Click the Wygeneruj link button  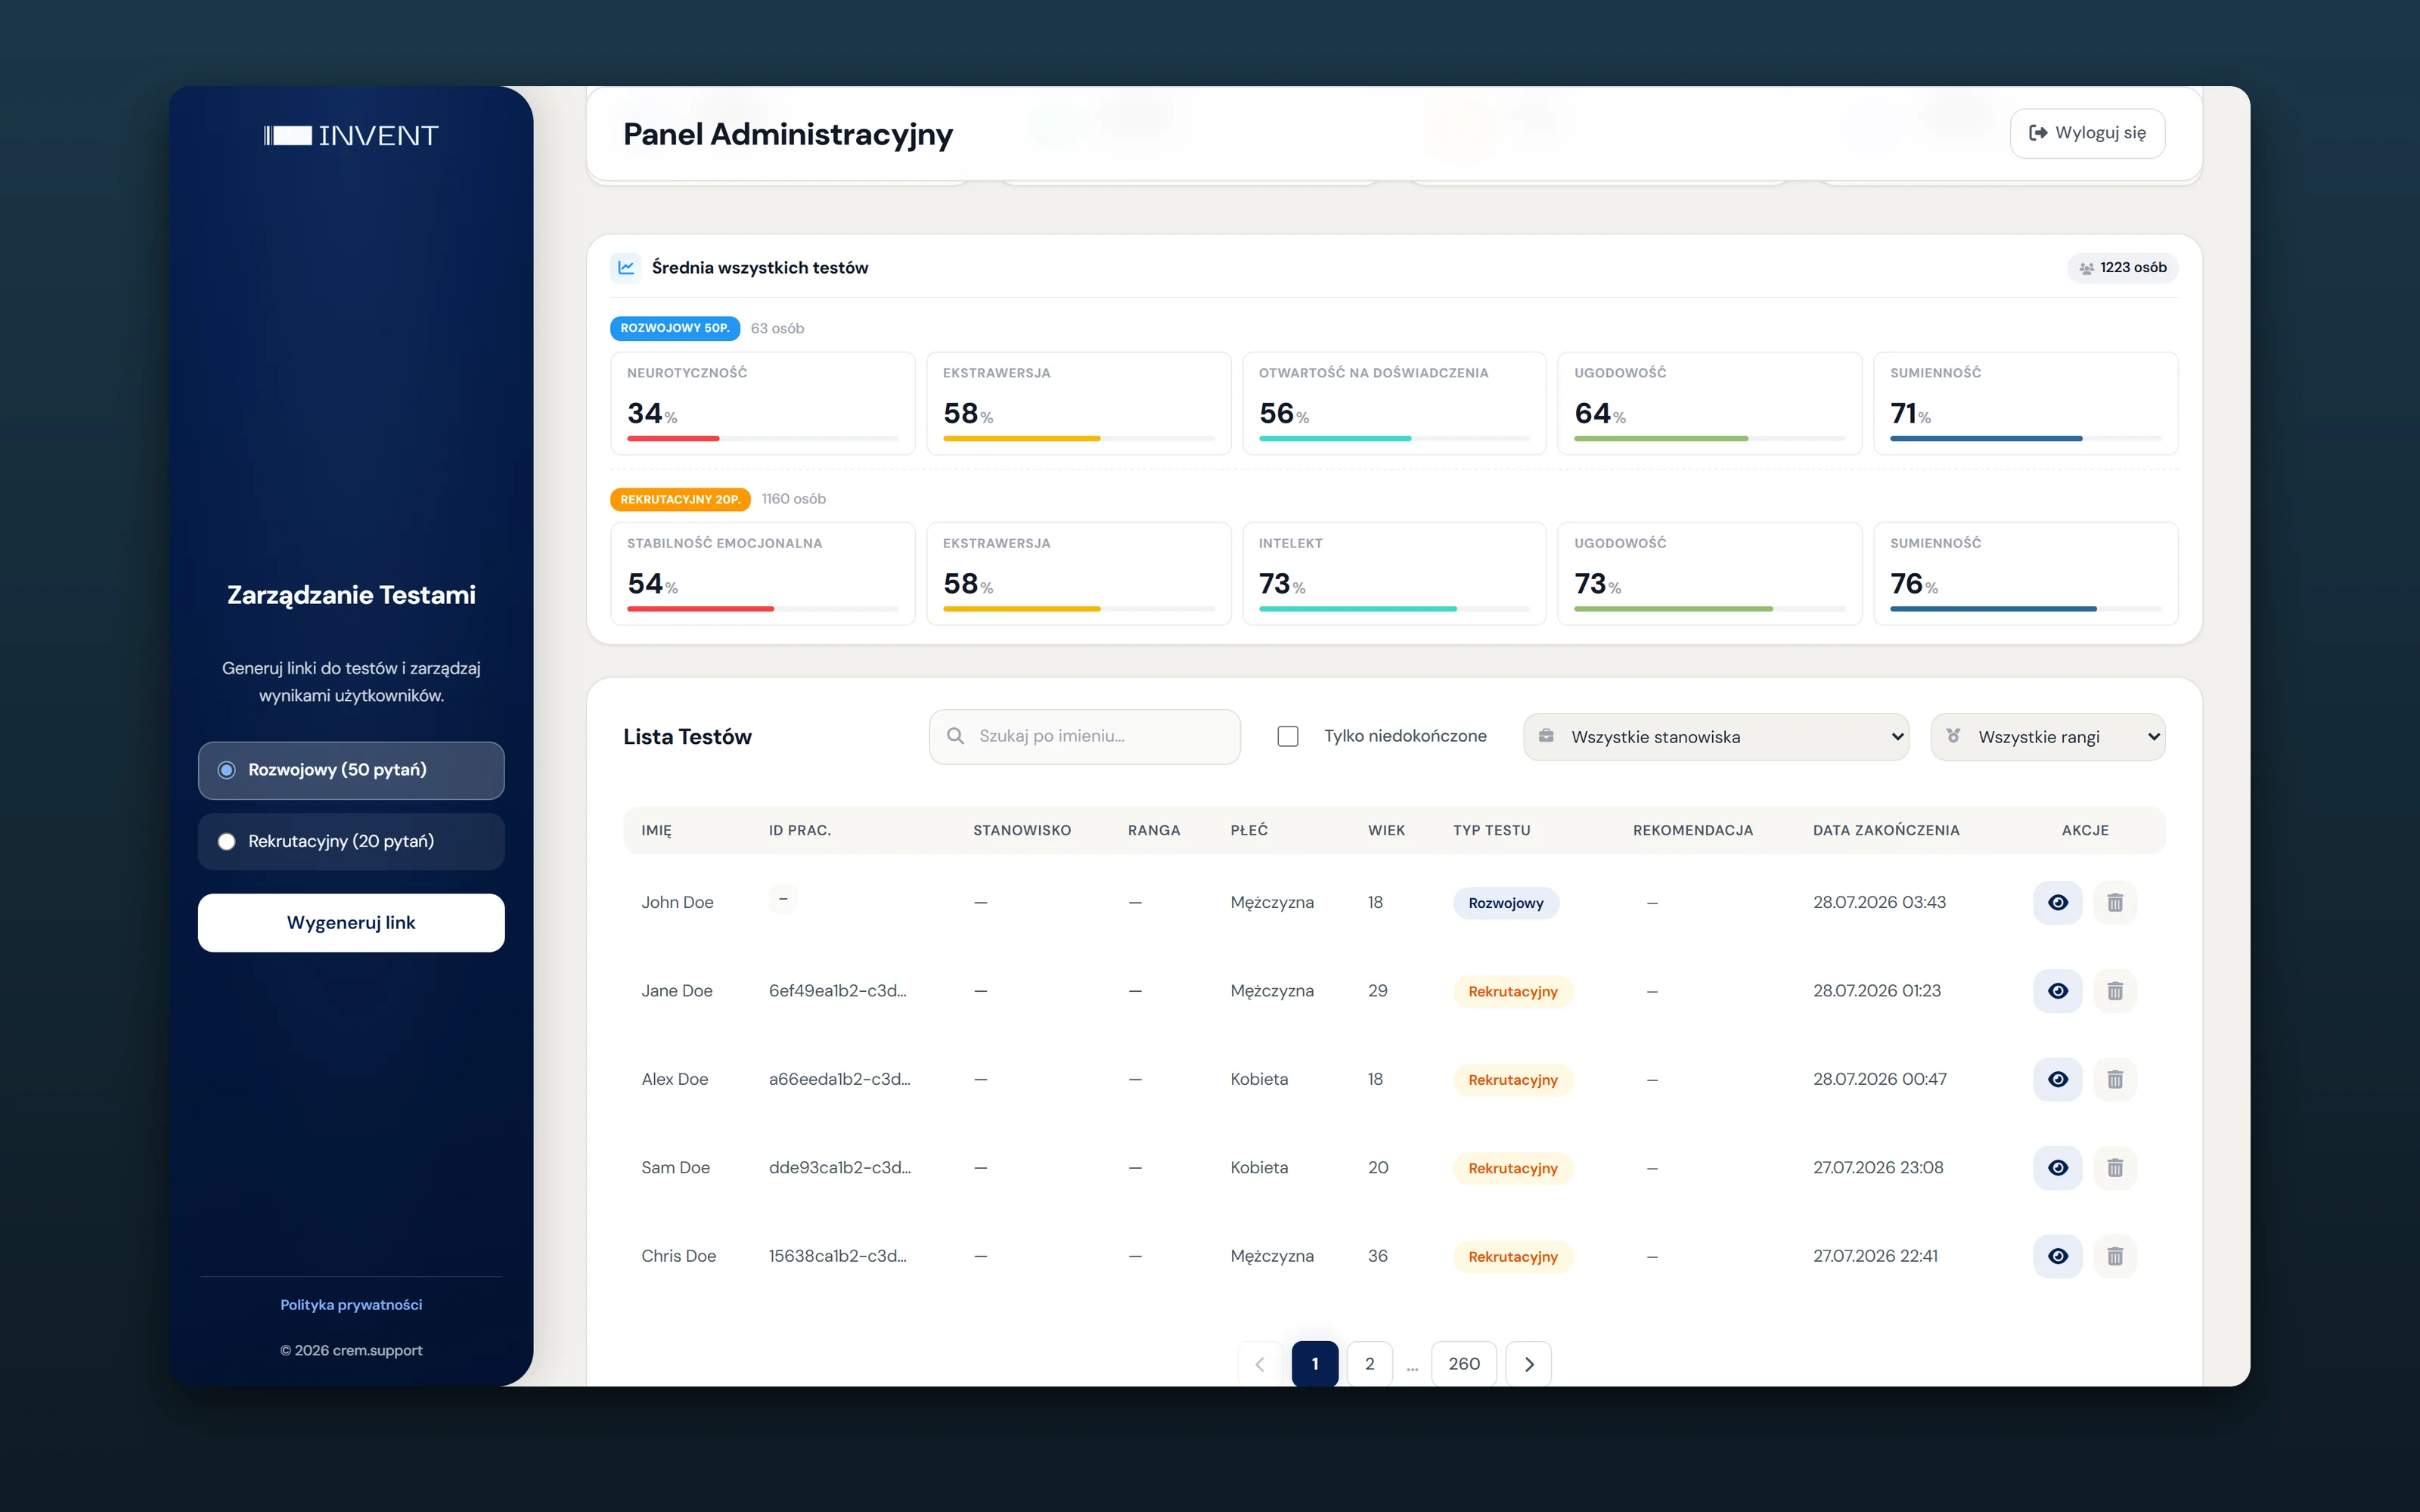[351, 923]
